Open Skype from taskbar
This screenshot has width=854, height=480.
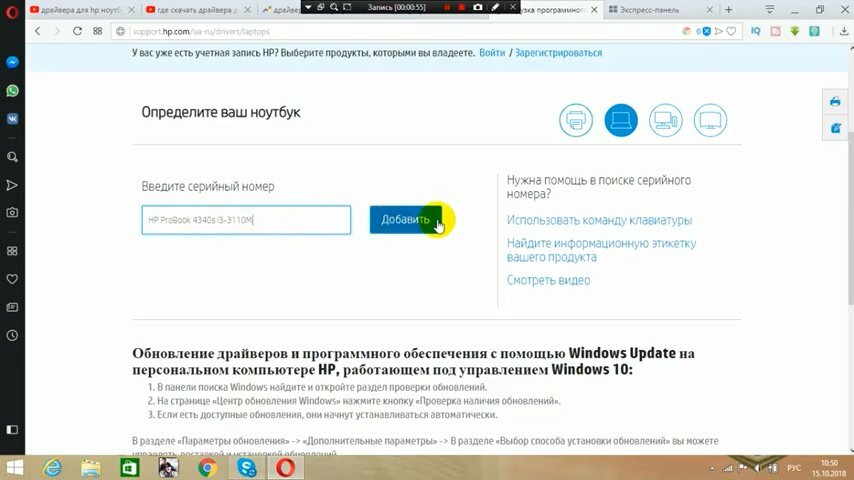pos(246,467)
